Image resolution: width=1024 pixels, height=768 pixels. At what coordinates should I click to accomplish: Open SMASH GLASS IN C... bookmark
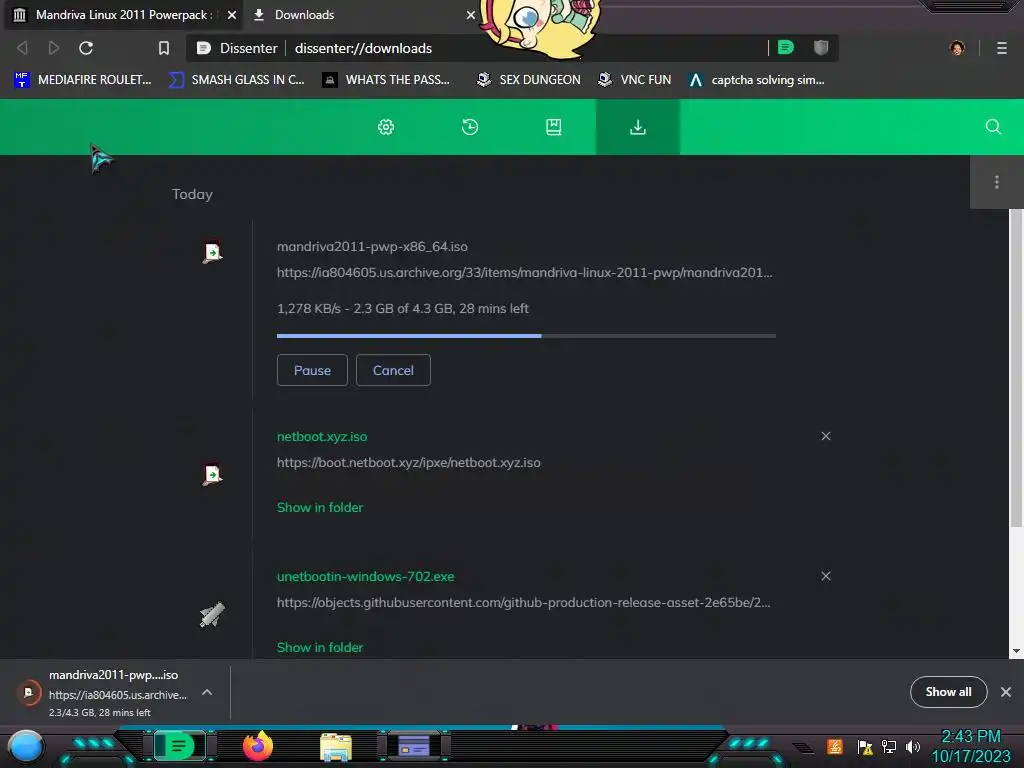click(237, 80)
